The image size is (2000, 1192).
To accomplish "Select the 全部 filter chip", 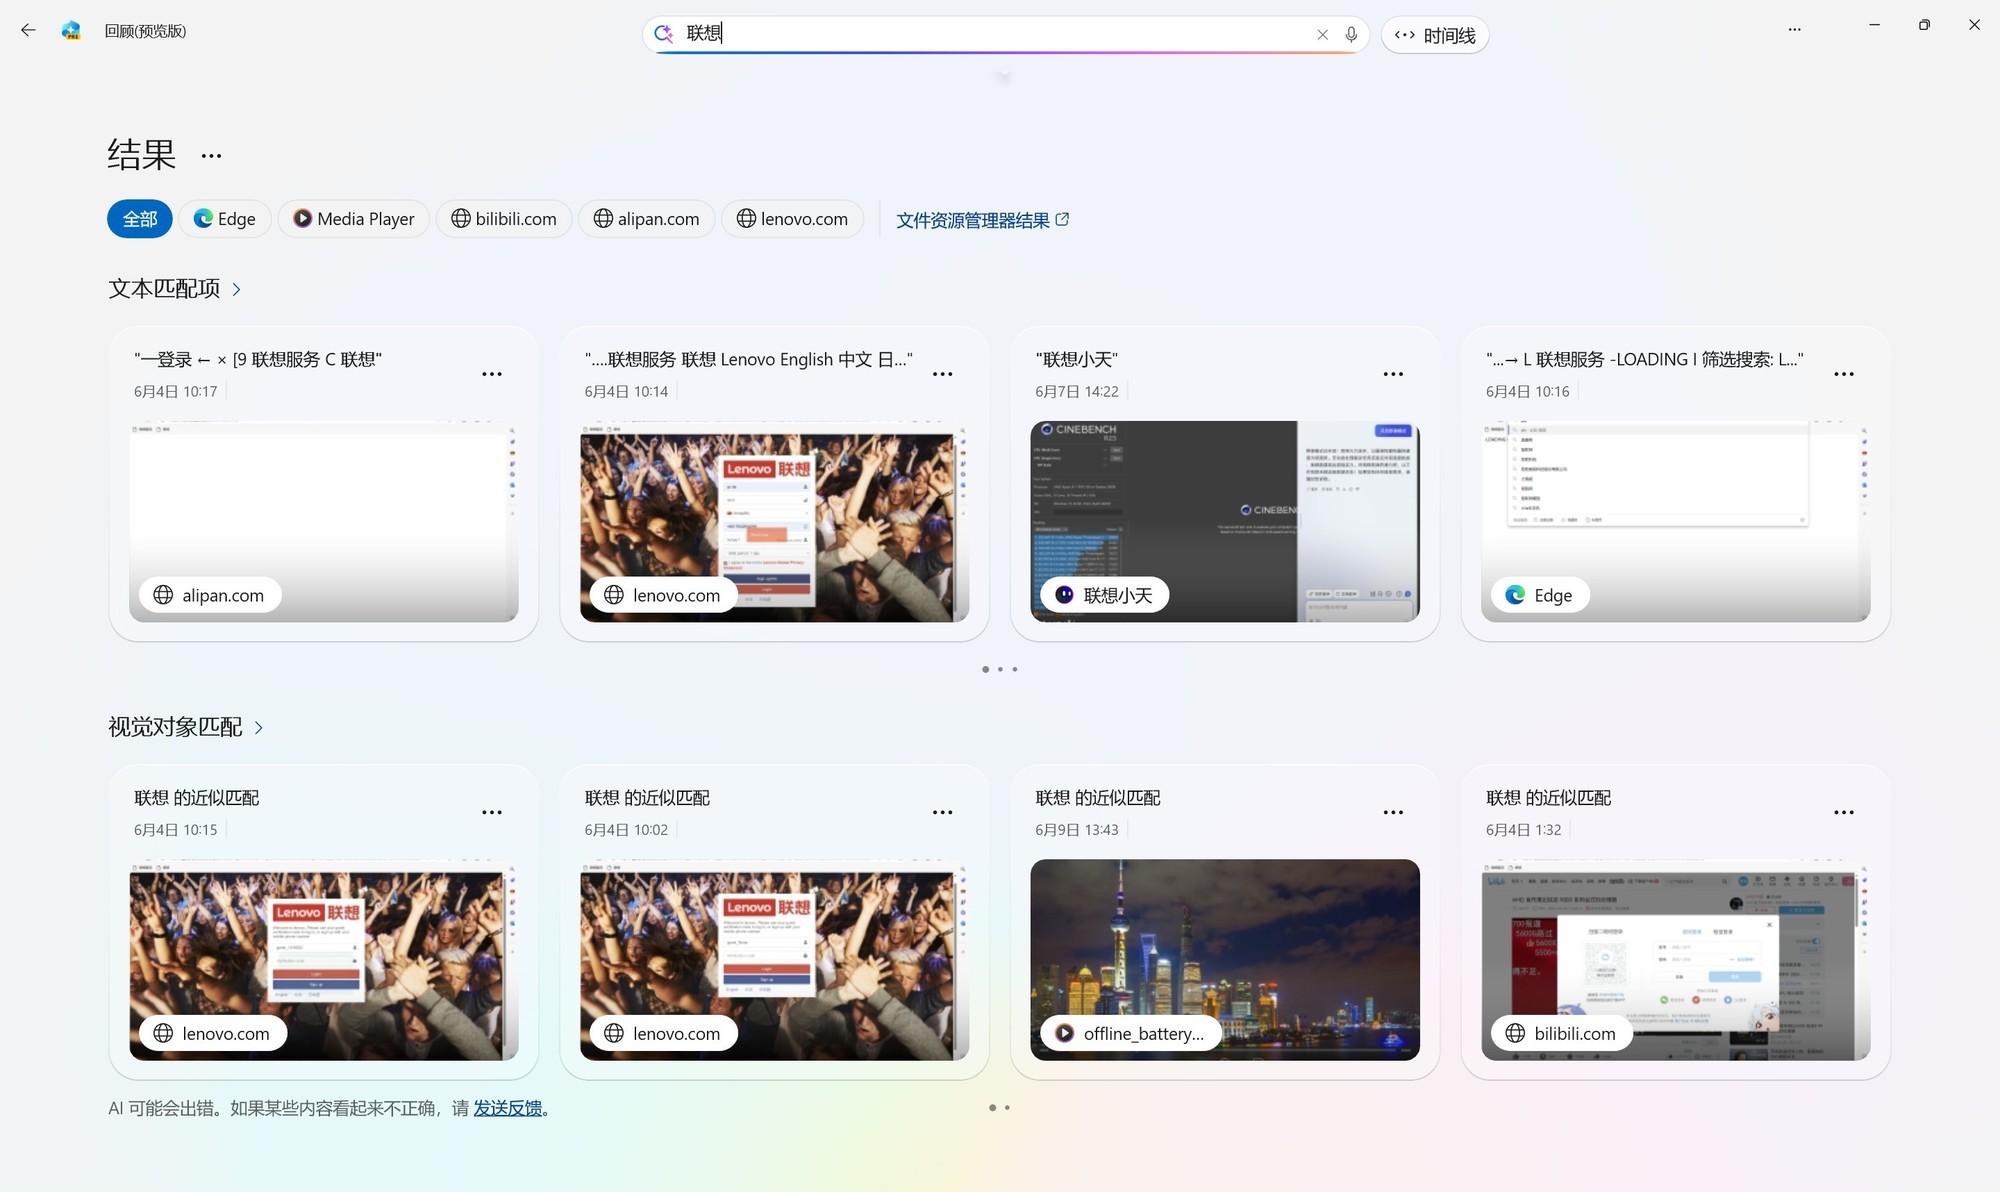I will click(140, 219).
